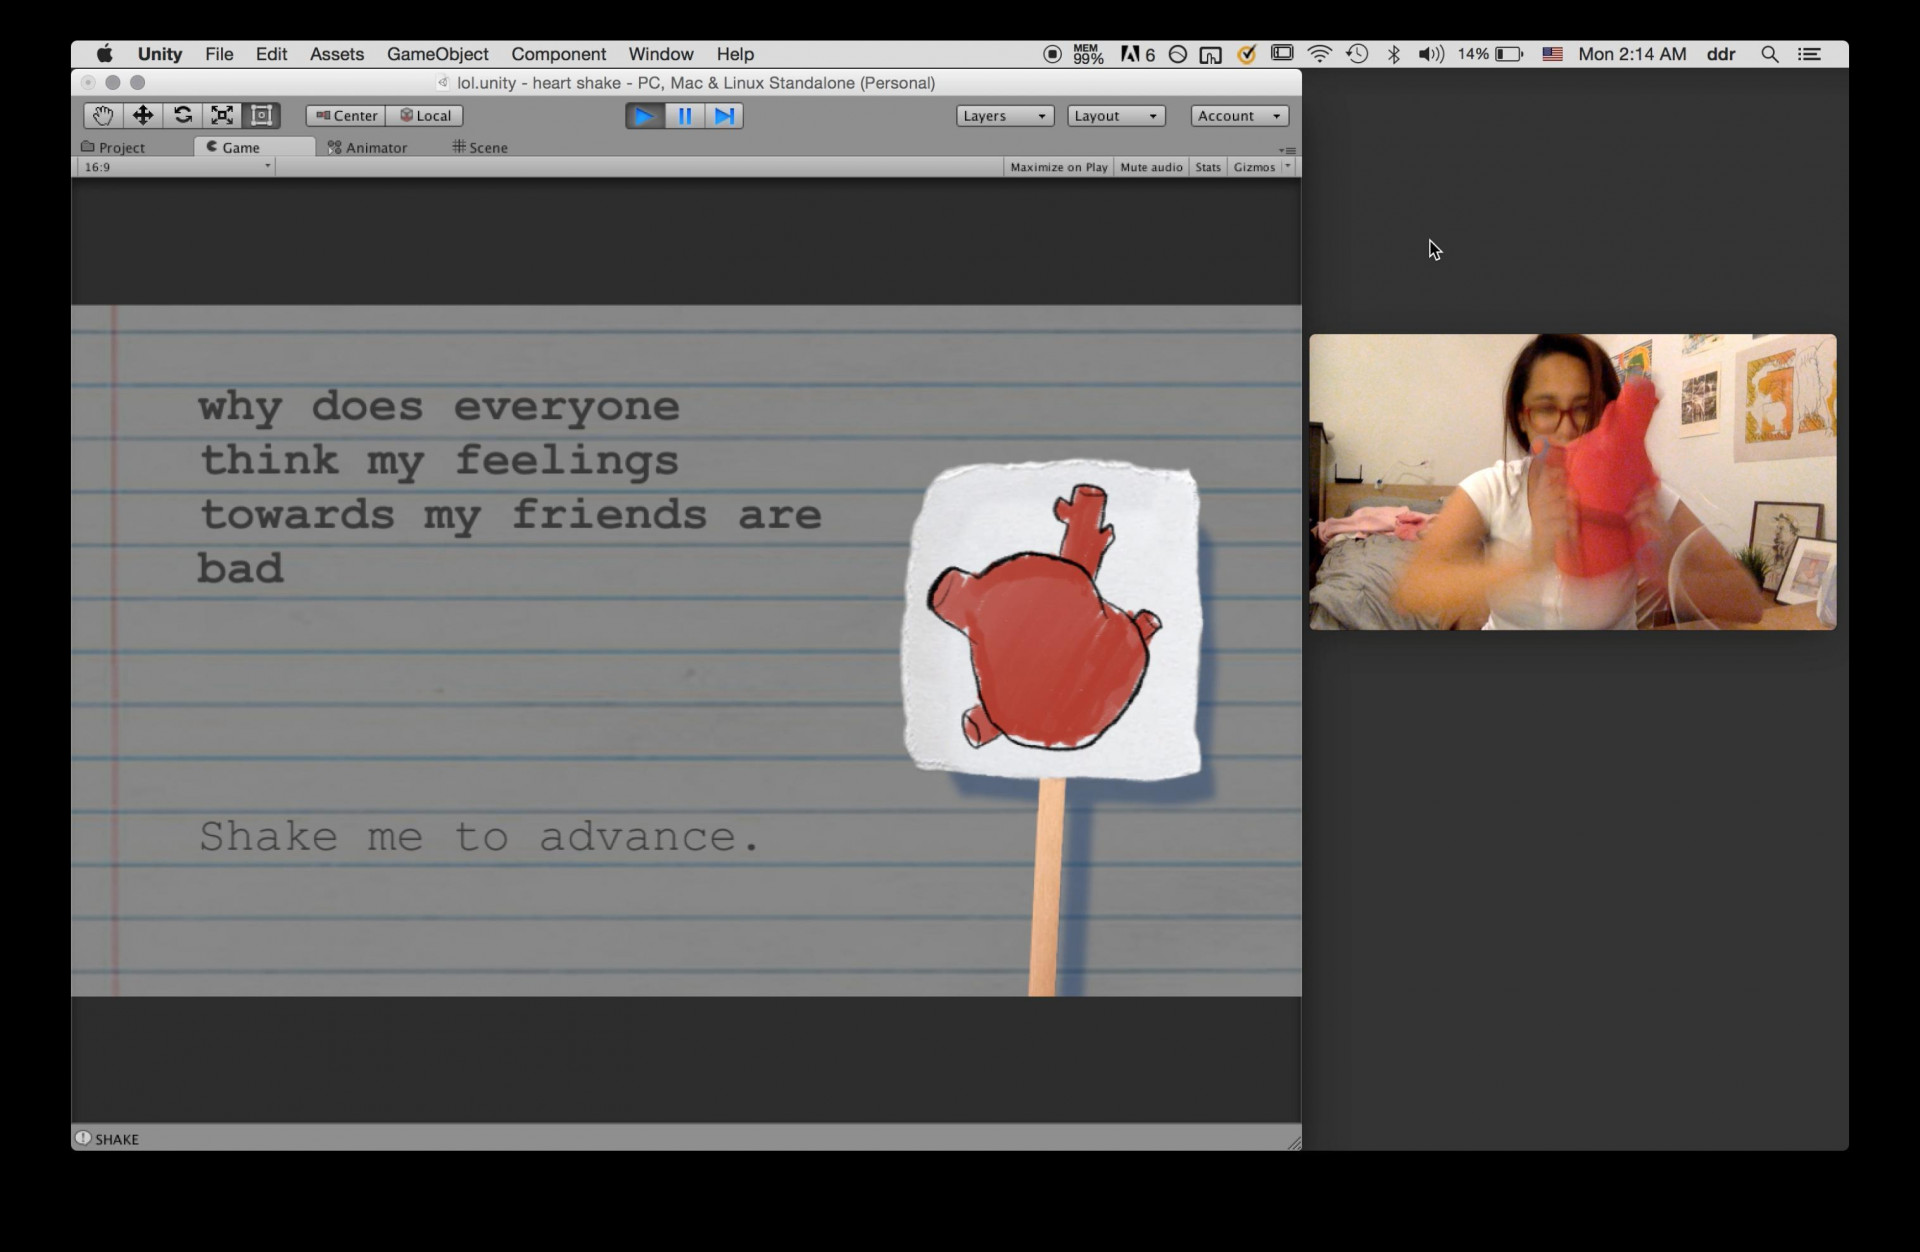Toggle Mute audio in Game view

pyautogui.click(x=1151, y=167)
